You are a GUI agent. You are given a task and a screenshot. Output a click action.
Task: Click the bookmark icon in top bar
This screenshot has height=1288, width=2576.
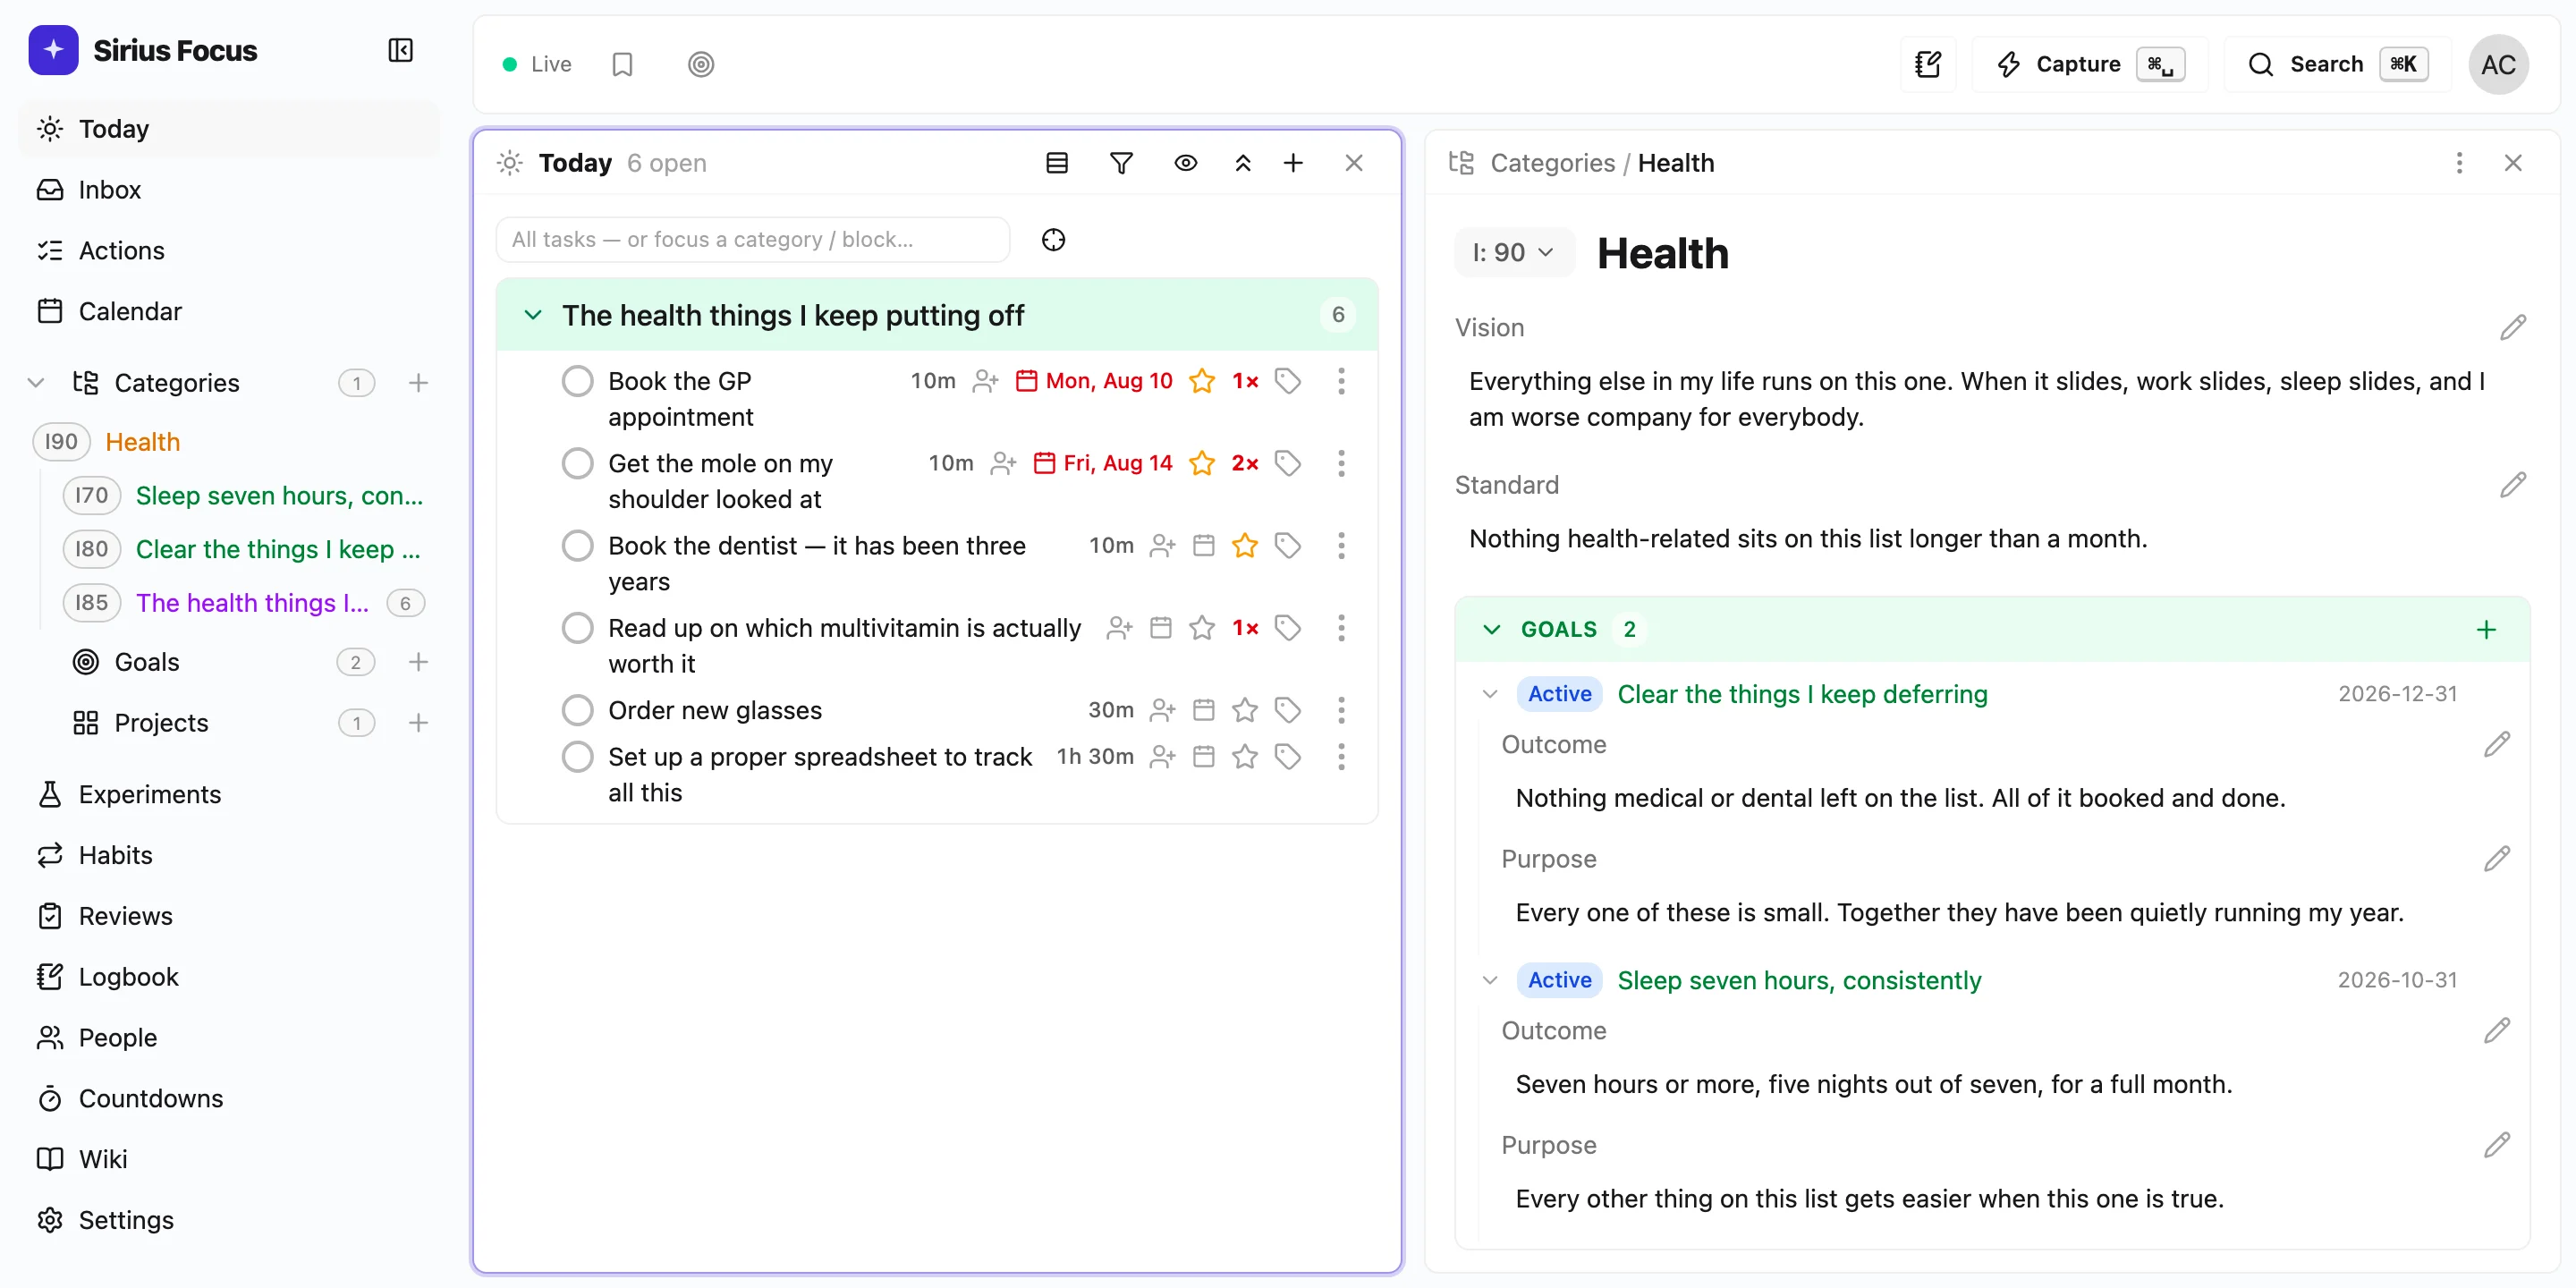(622, 64)
